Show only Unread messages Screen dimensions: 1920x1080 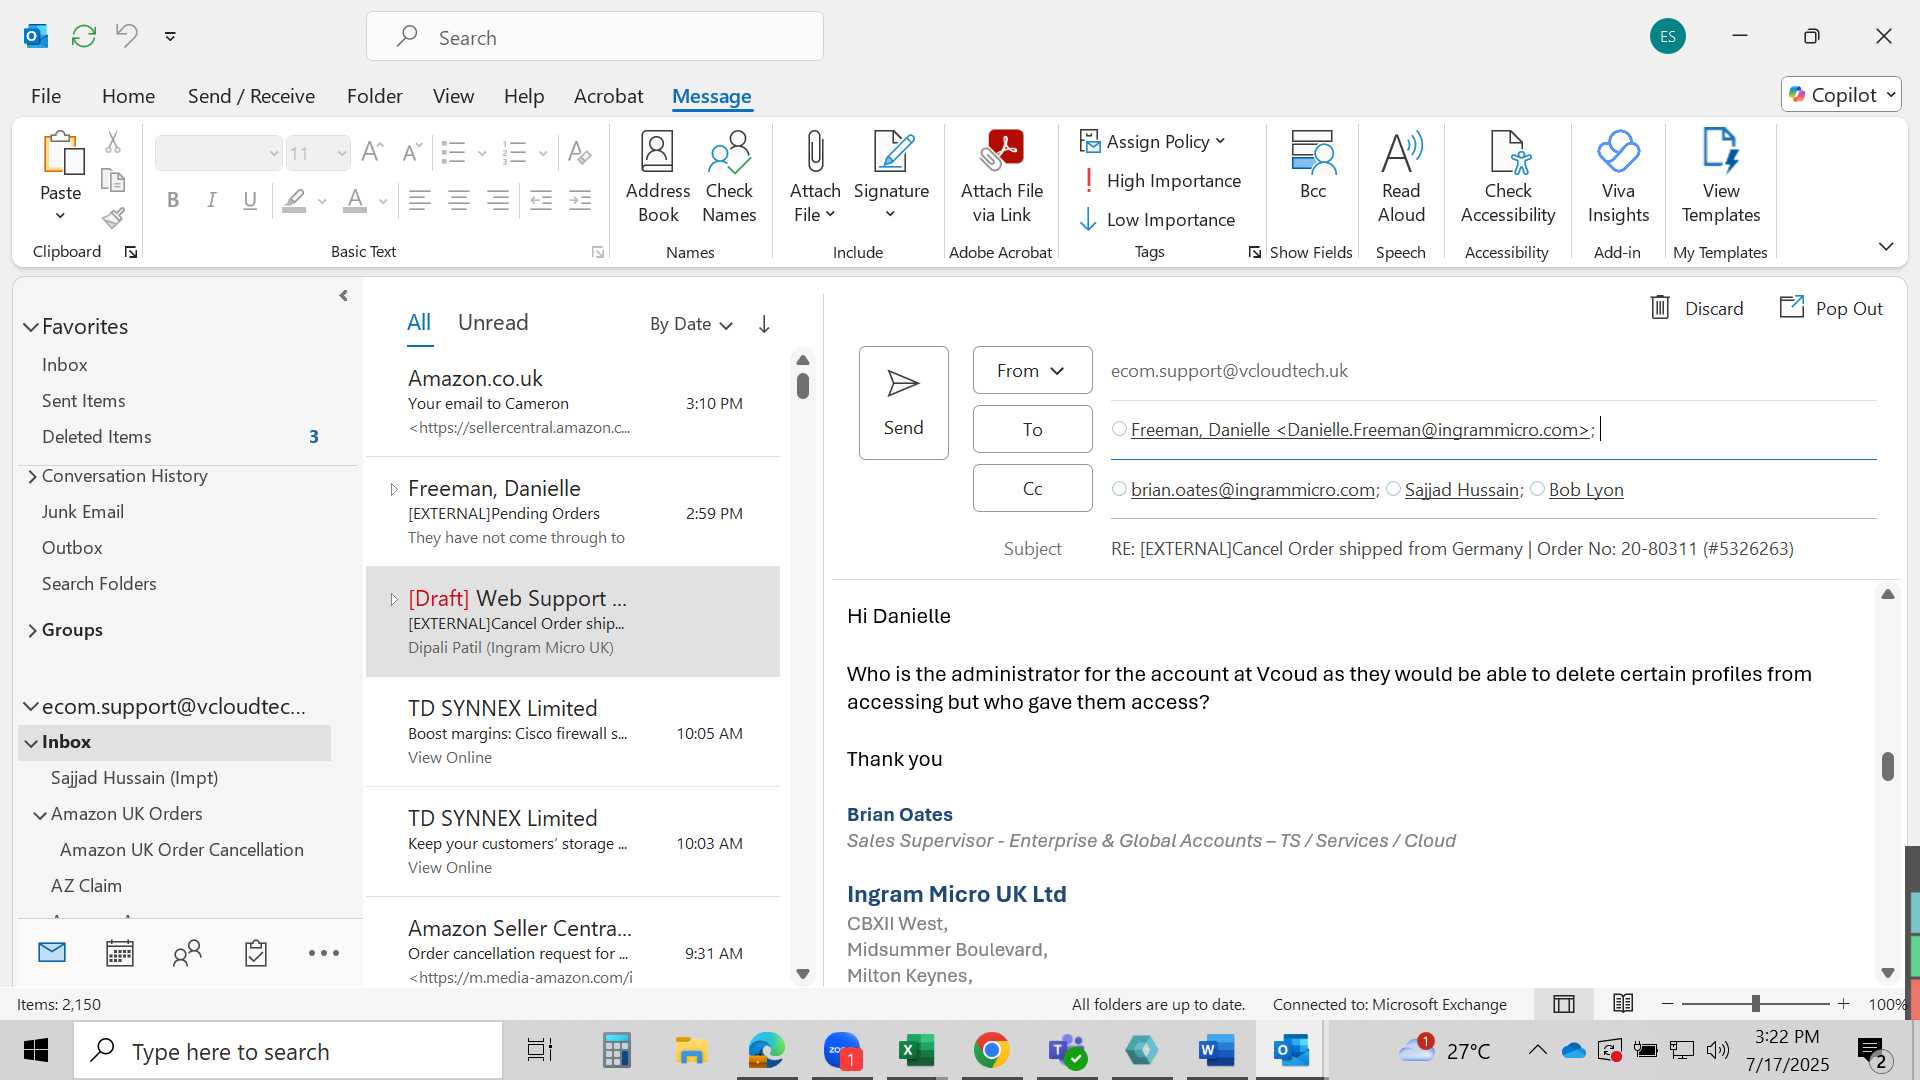point(493,322)
